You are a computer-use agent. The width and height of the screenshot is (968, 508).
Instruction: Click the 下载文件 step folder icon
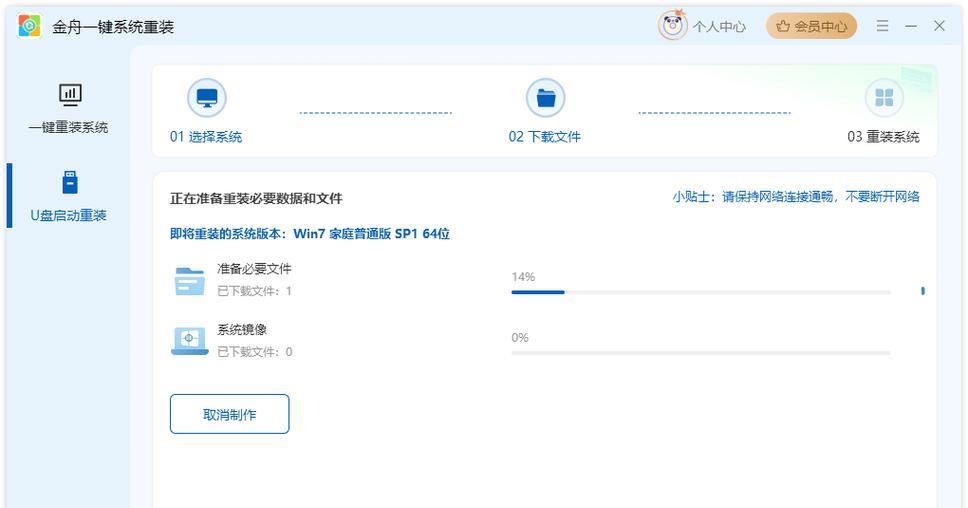click(x=545, y=98)
